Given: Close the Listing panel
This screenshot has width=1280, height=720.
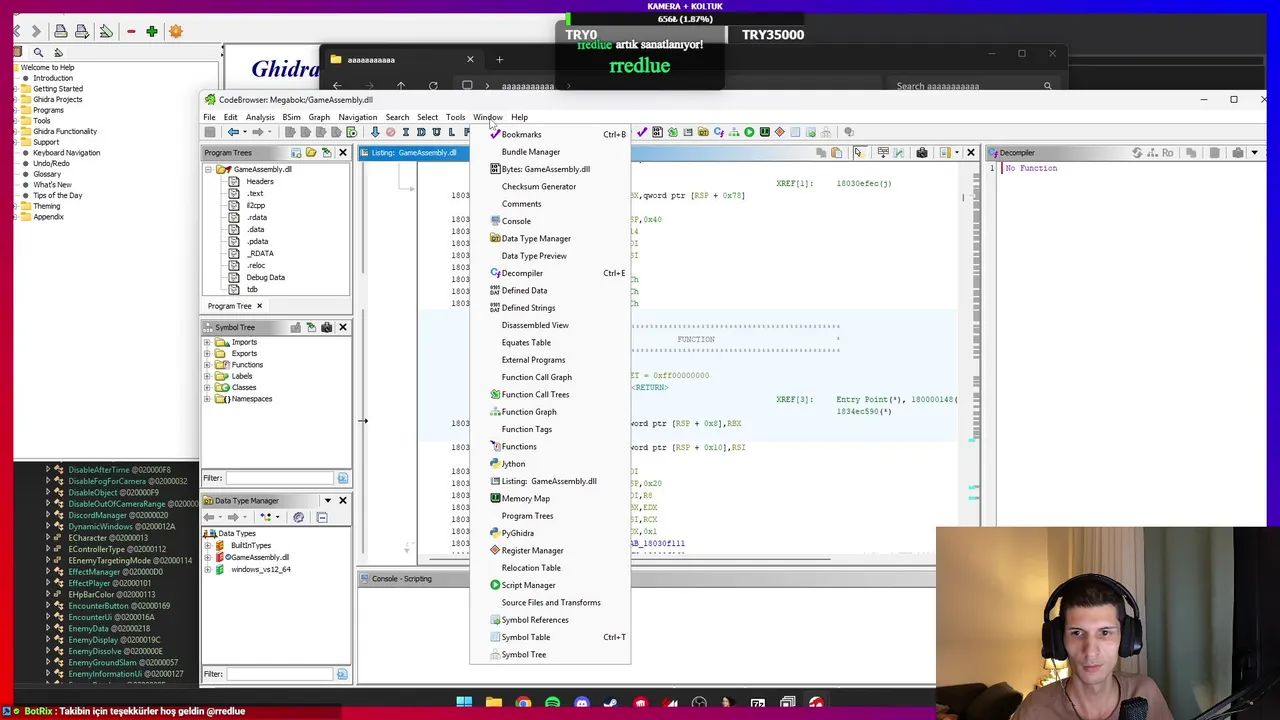Looking at the screenshot, I should (970, 153).
